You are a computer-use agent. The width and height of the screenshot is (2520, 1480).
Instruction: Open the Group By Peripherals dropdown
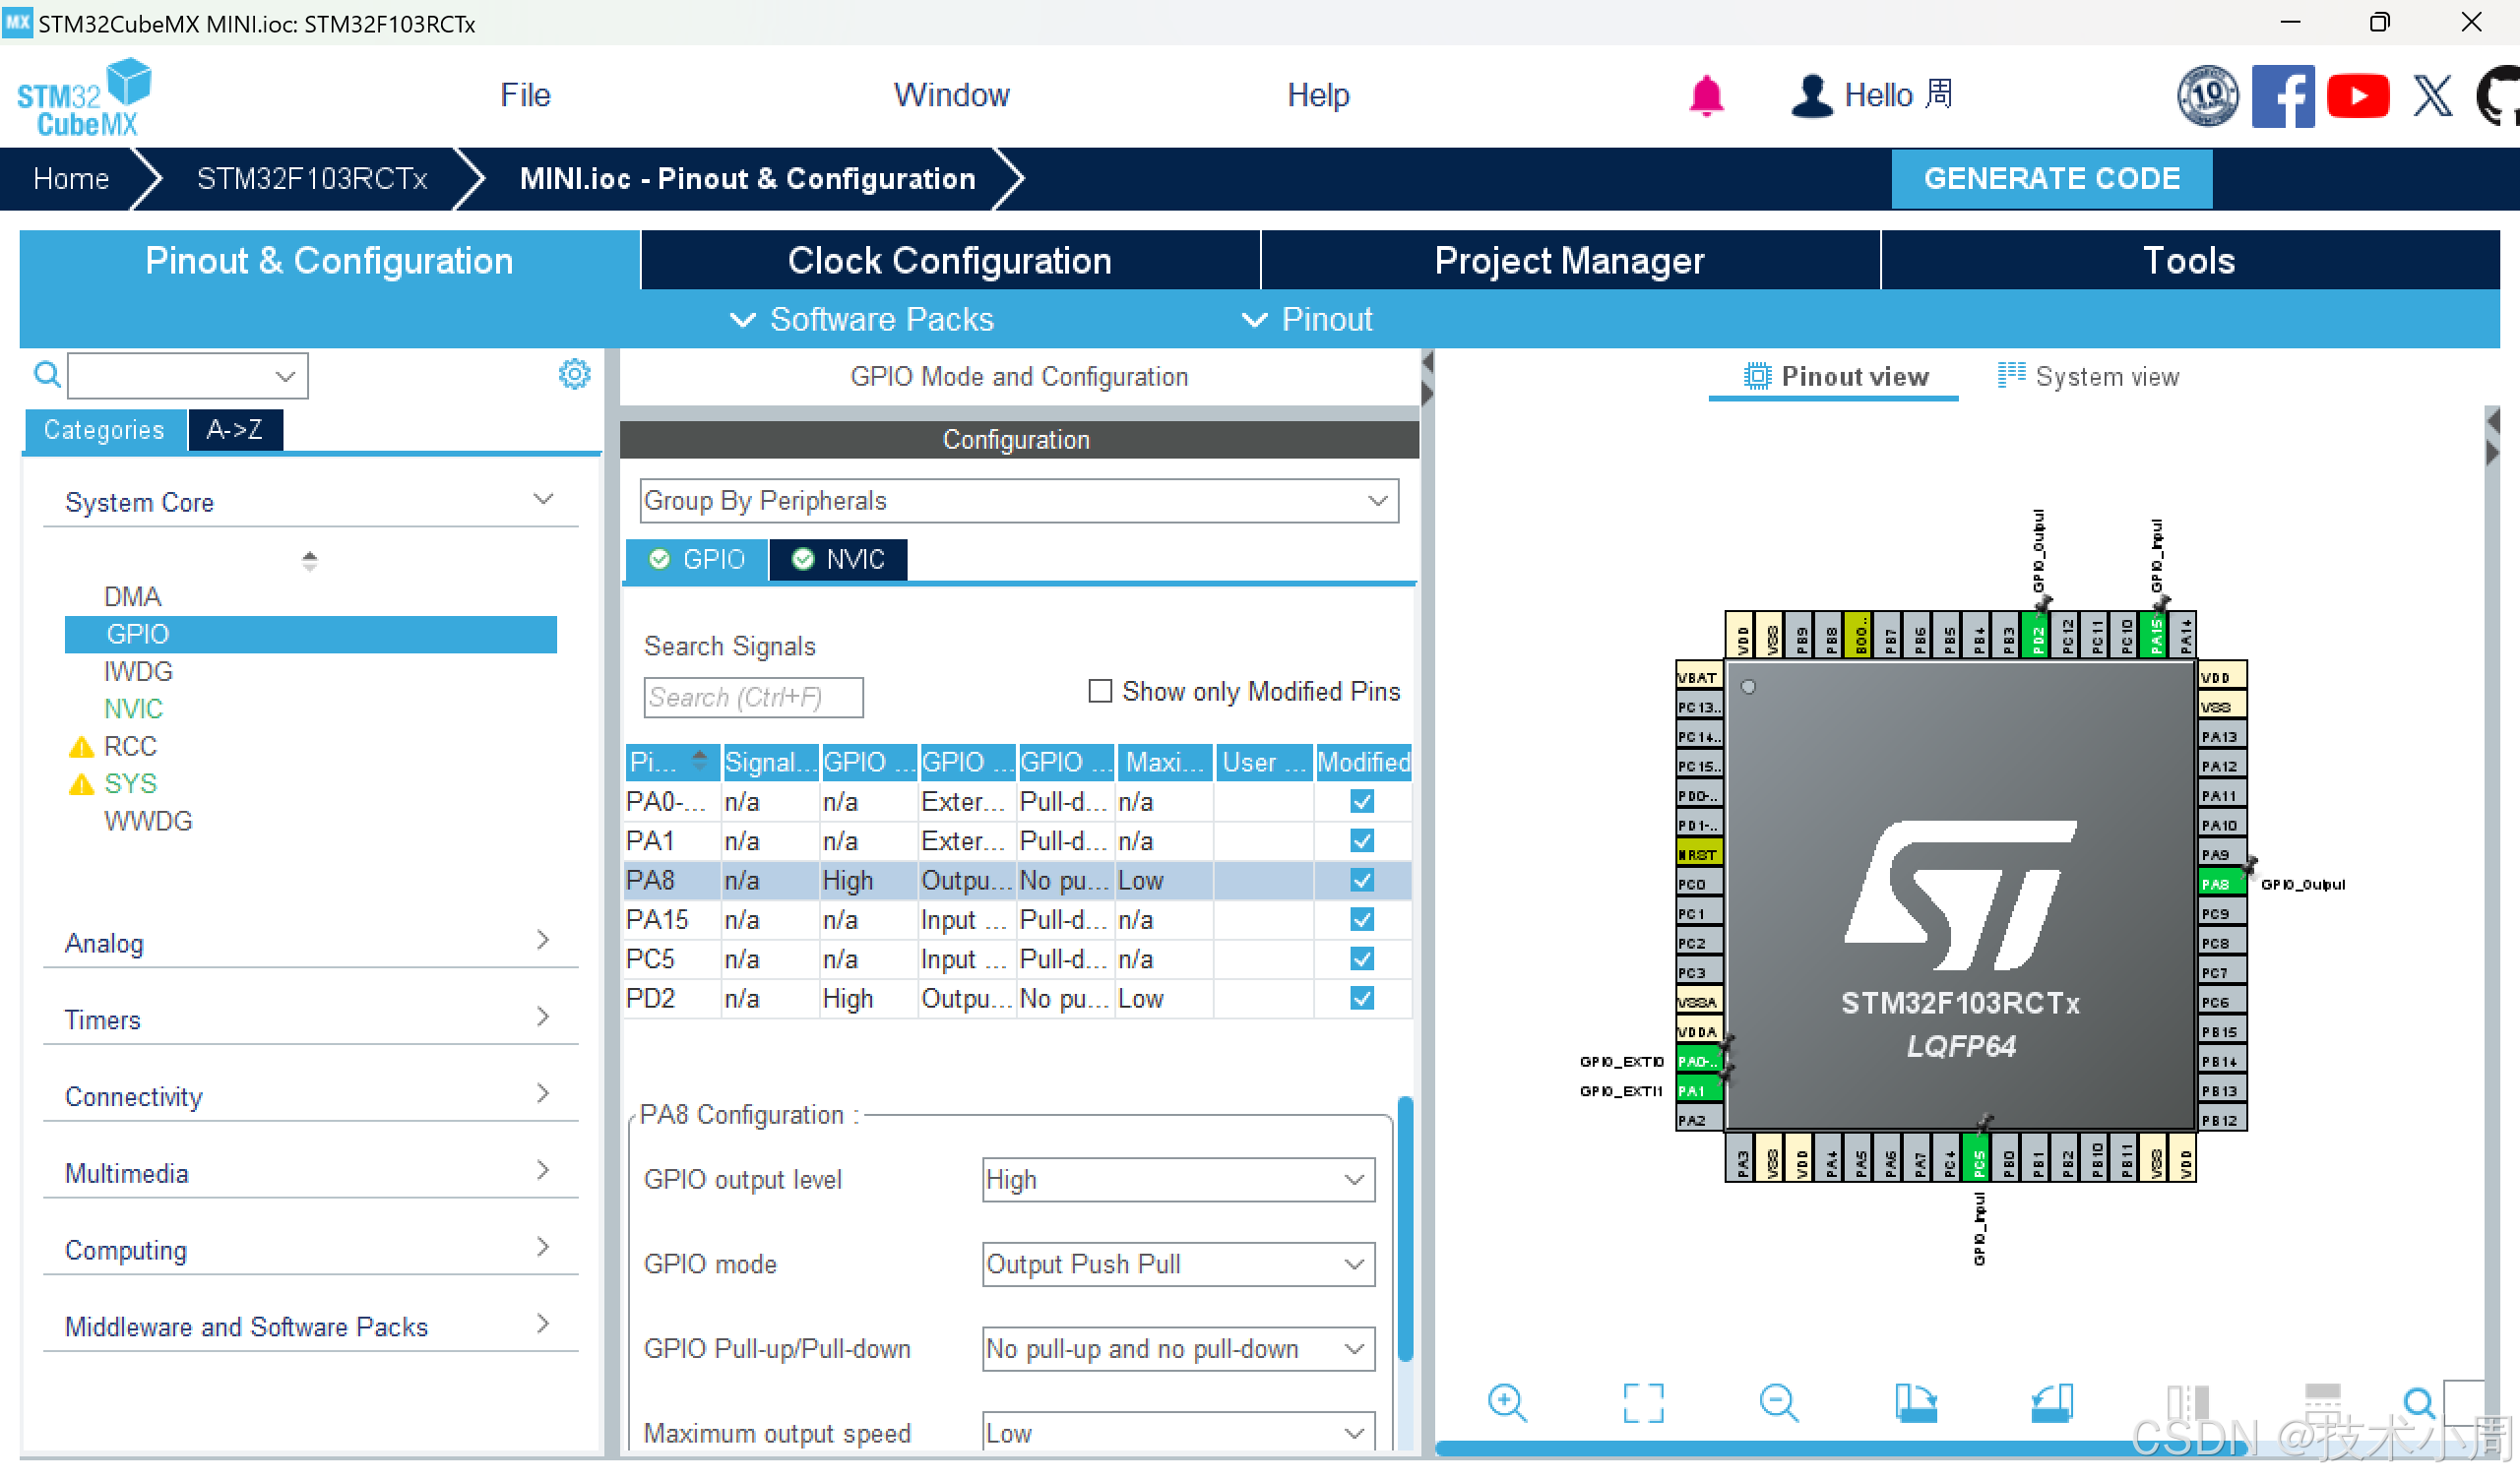[1018, 501]
